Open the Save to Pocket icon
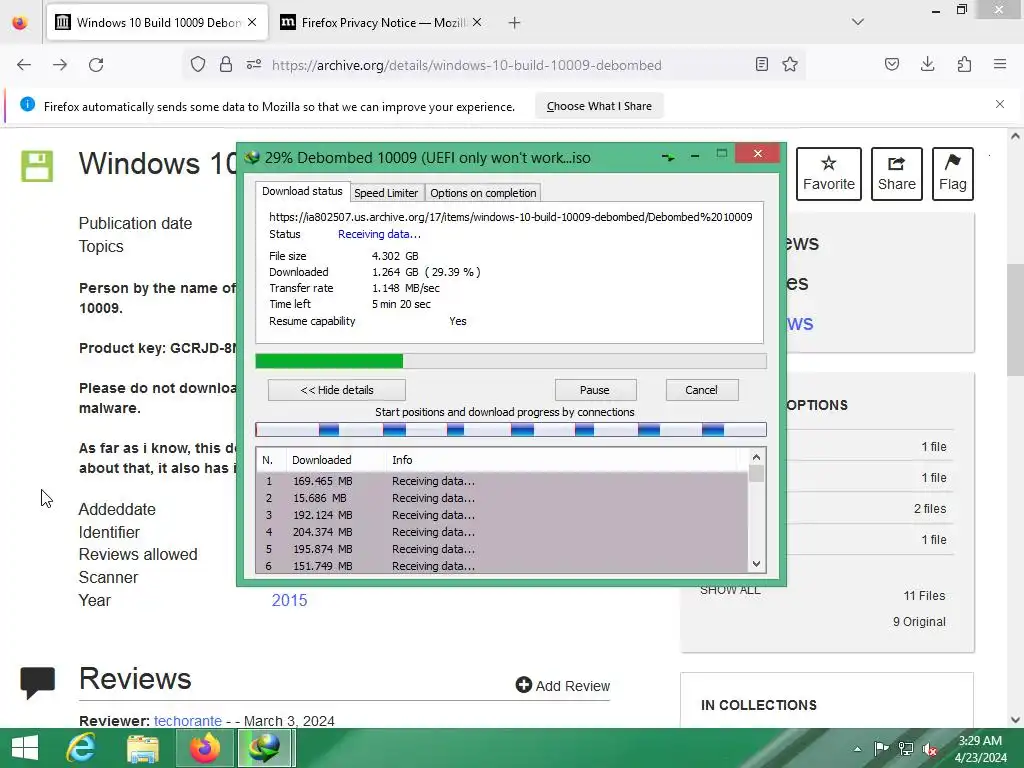 892,64
